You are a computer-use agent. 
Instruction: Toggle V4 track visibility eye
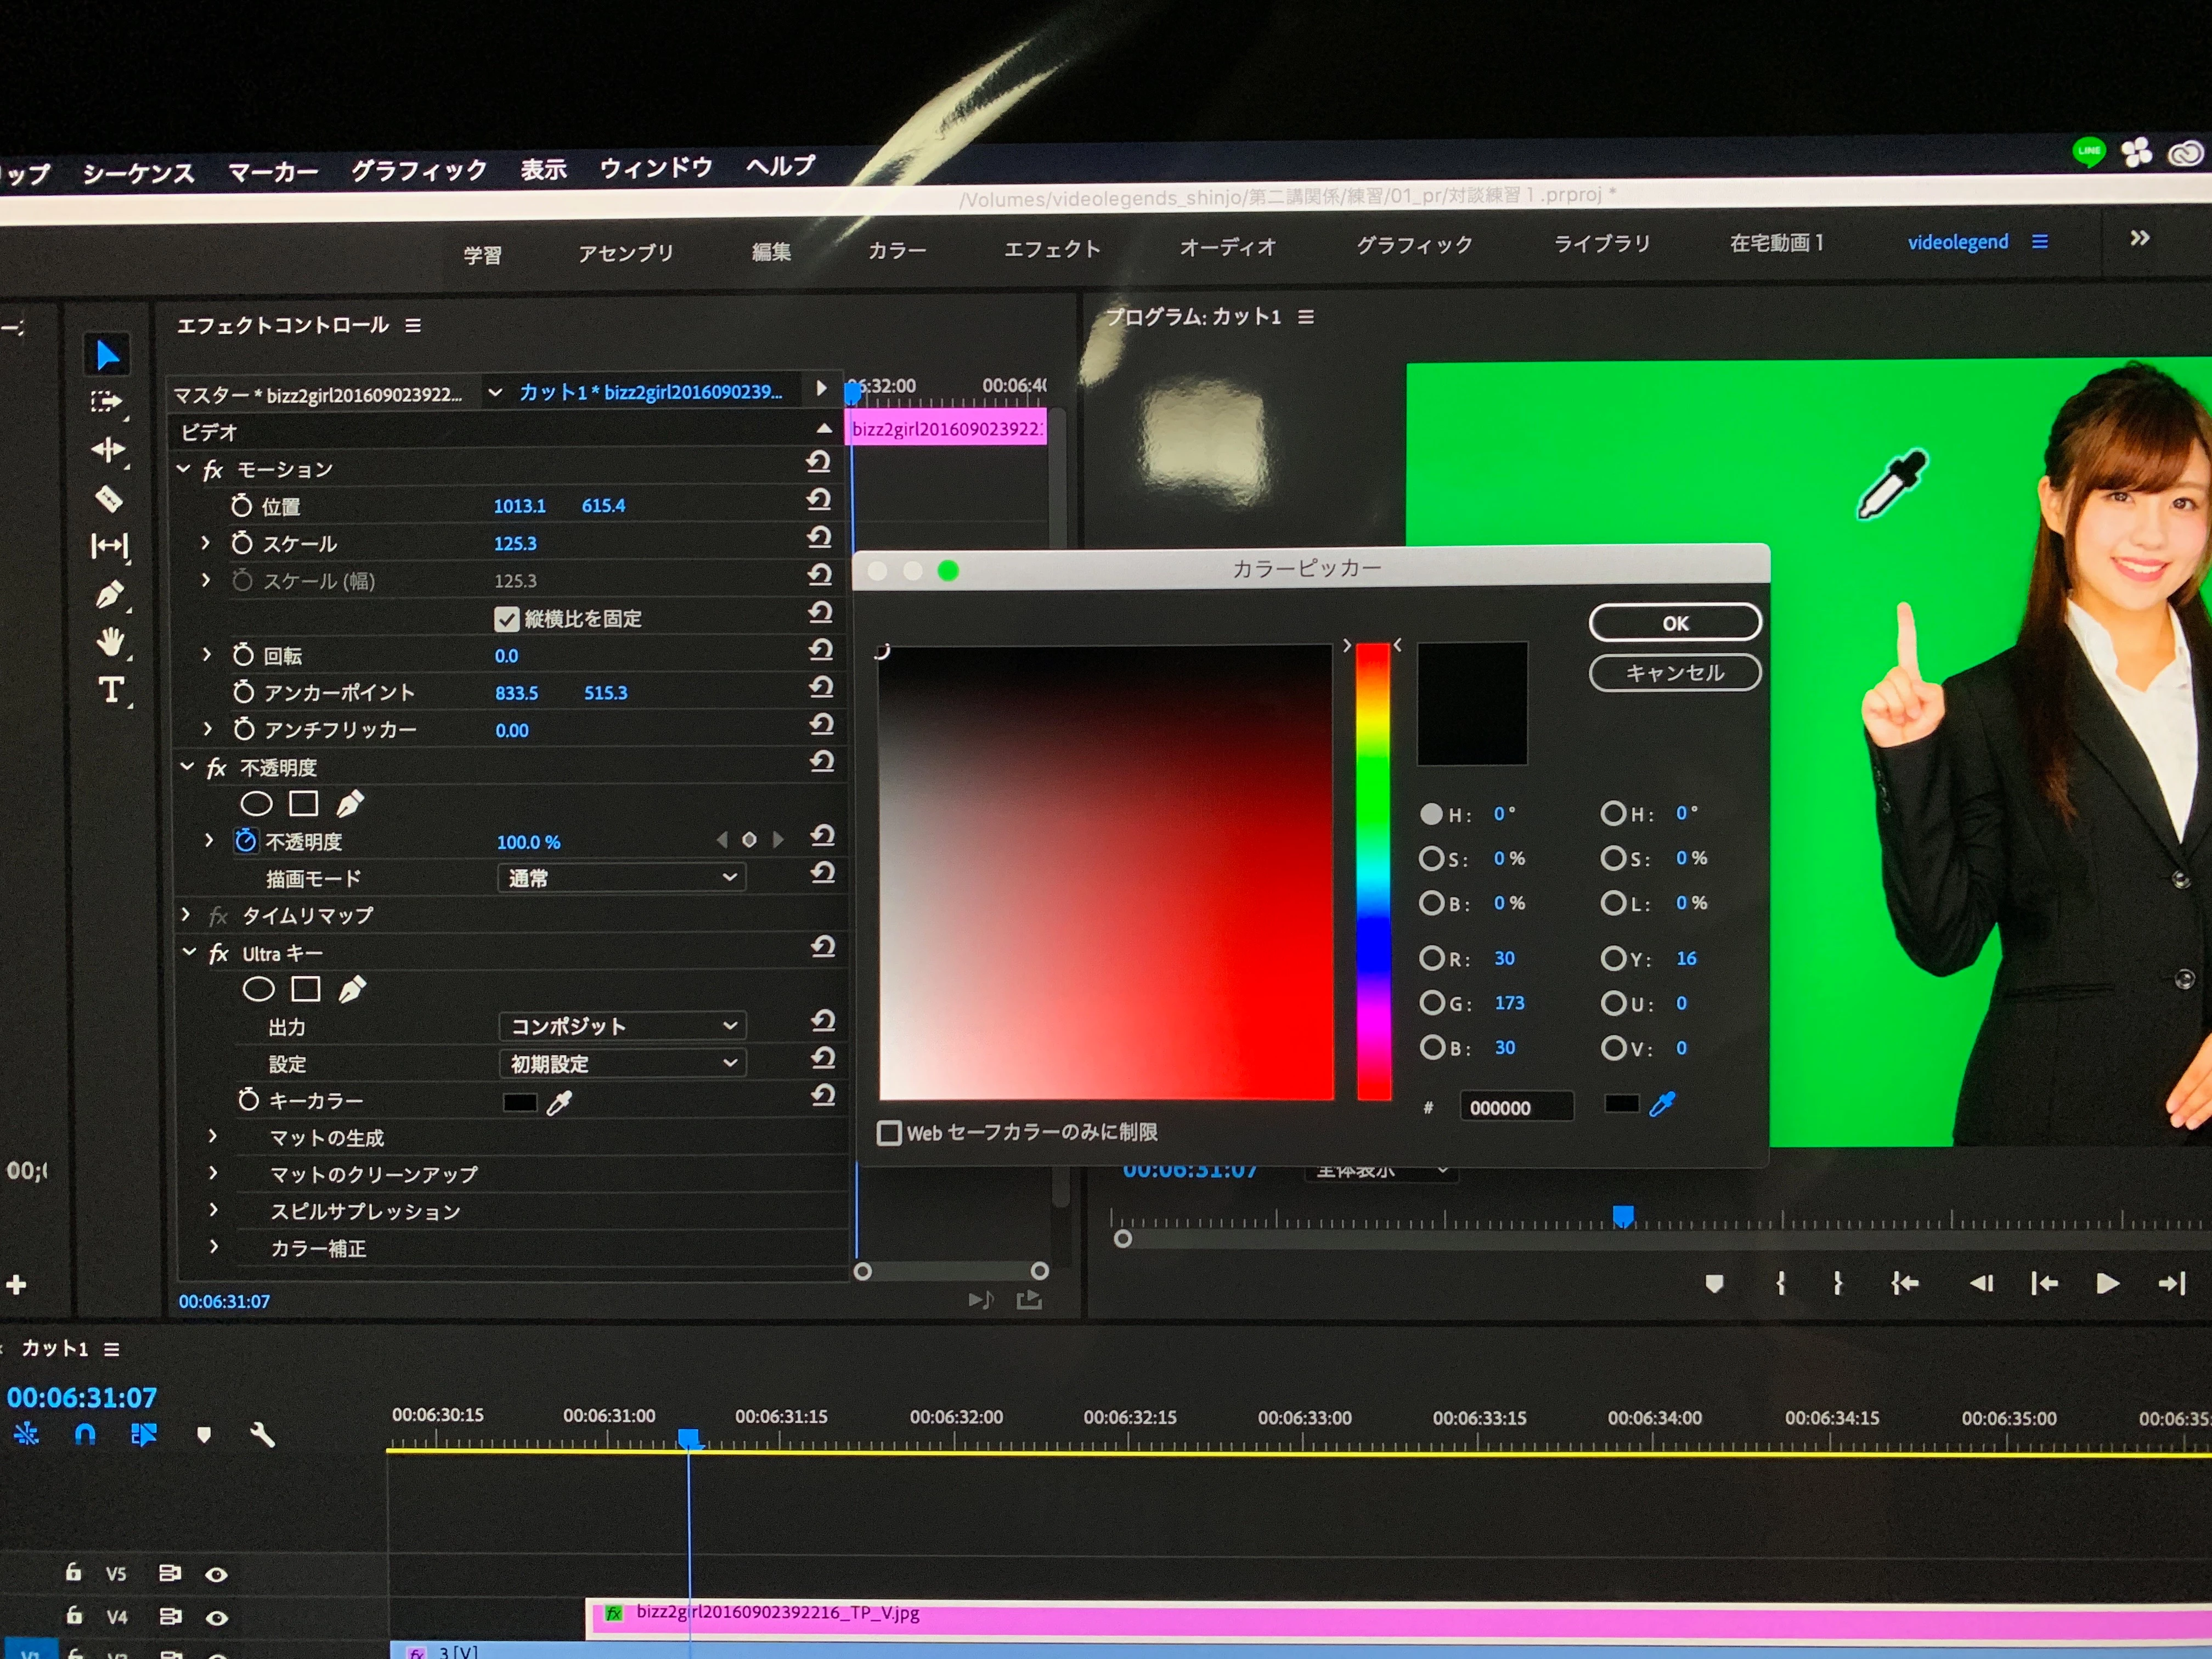[216, 1617]
